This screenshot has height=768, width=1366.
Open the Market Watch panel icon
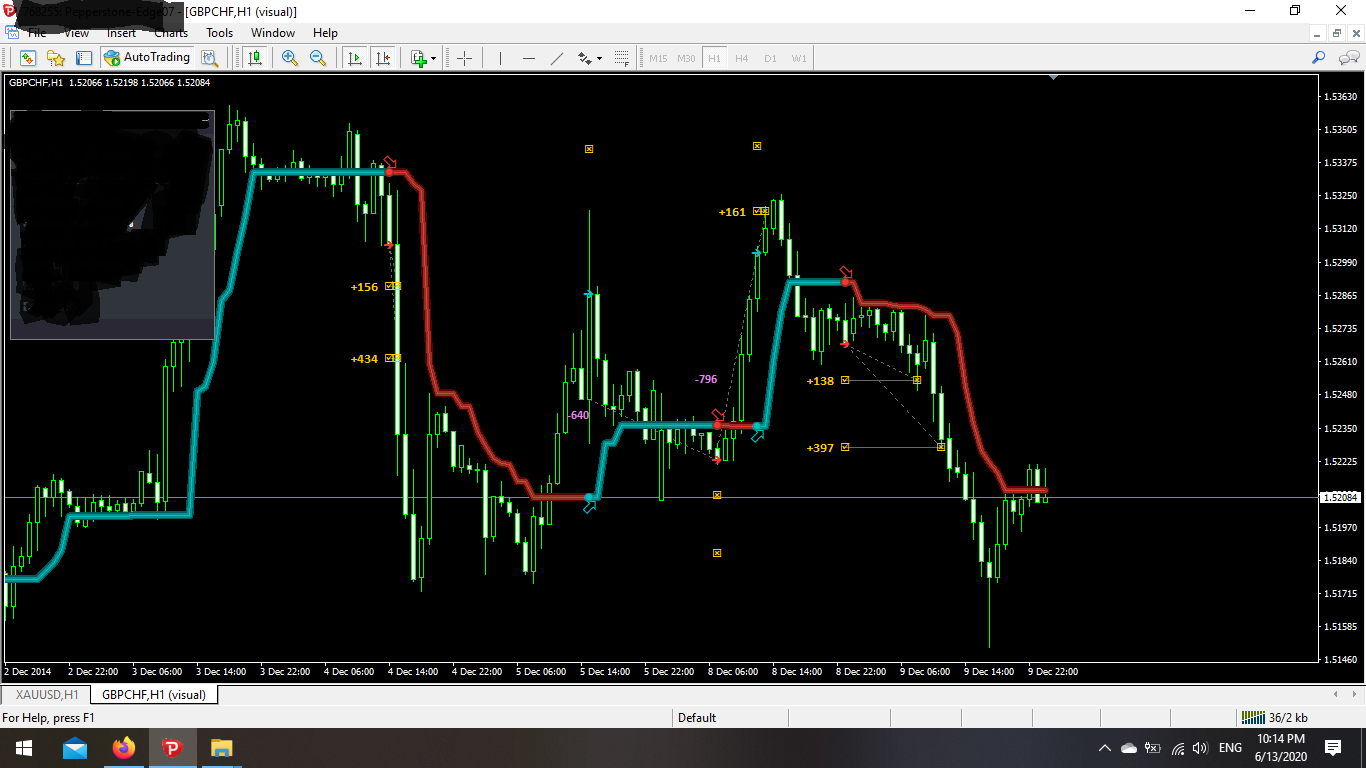pos(28,58)
